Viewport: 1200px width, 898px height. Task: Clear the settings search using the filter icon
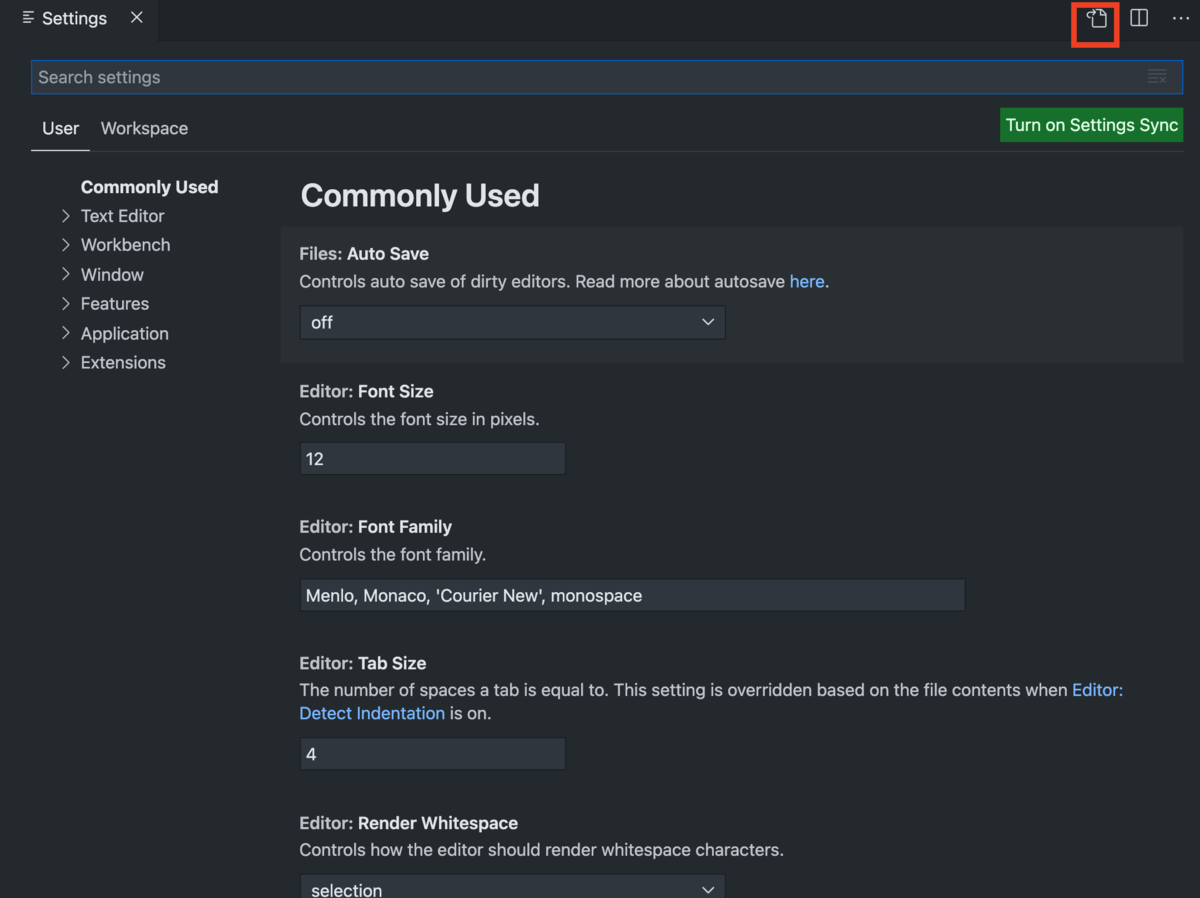[x=1157, y=76]
